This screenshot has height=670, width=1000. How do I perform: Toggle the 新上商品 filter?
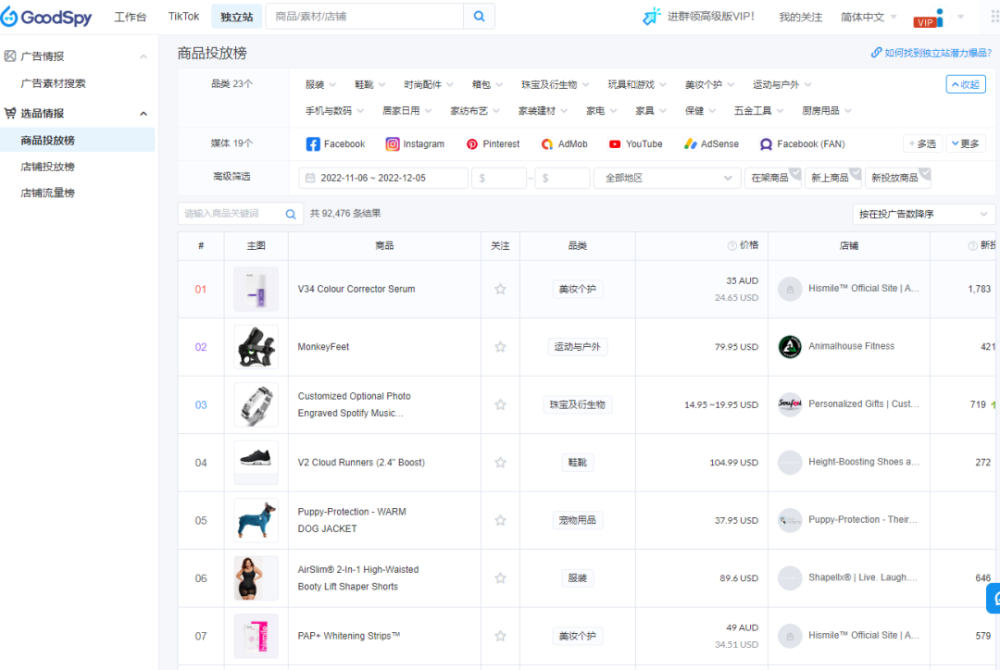833,178
